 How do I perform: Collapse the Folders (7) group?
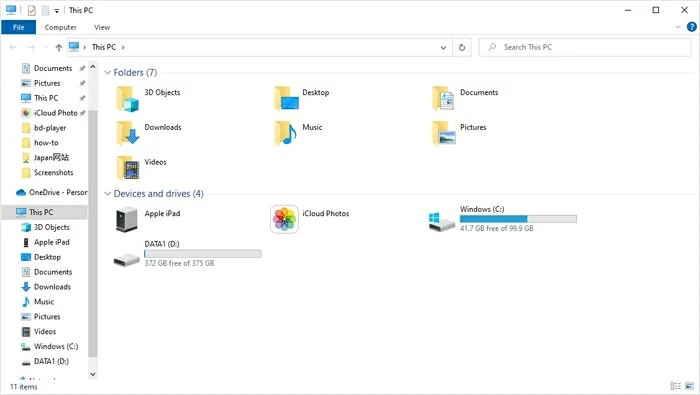(x=108, y=72)
